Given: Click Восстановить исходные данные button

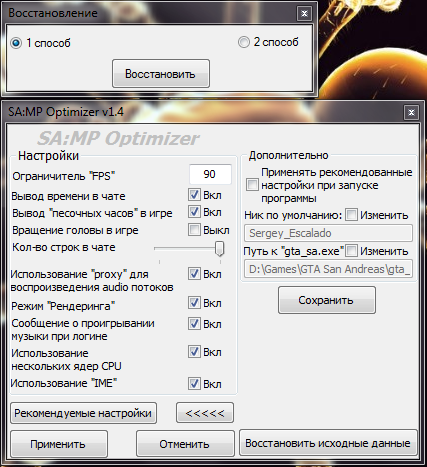Looking at the screenshot, I should [328, 443].
